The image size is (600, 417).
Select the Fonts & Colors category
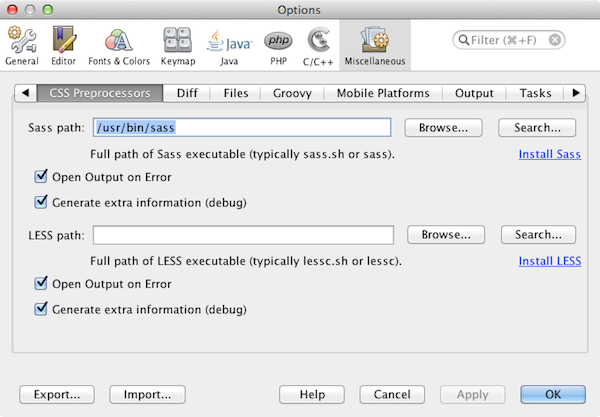click(120, 46)
